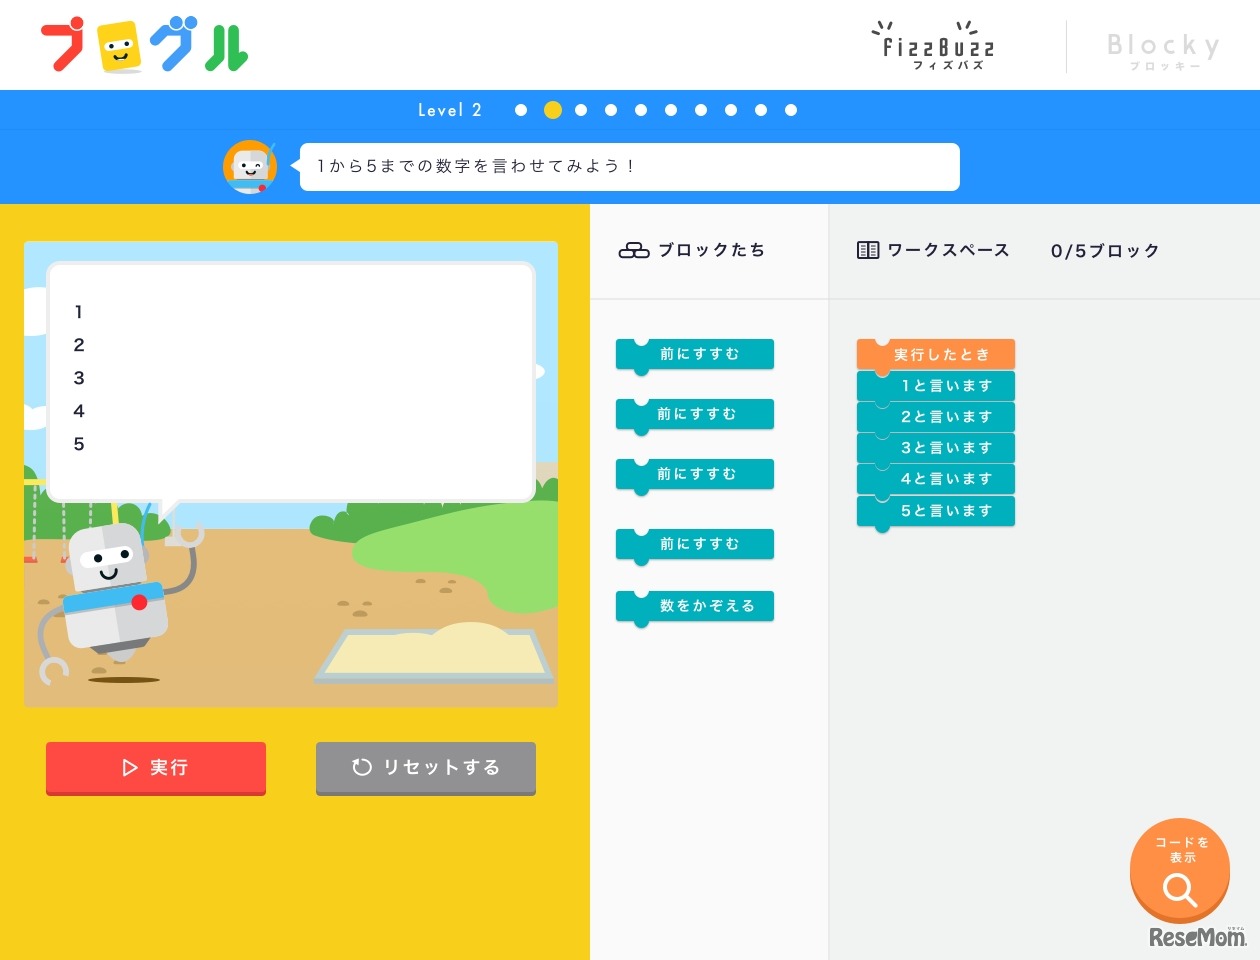Screen dimensions: 1260x960
Task: Switch to the Blocky course tab
Action: (x=1163, y=50)
